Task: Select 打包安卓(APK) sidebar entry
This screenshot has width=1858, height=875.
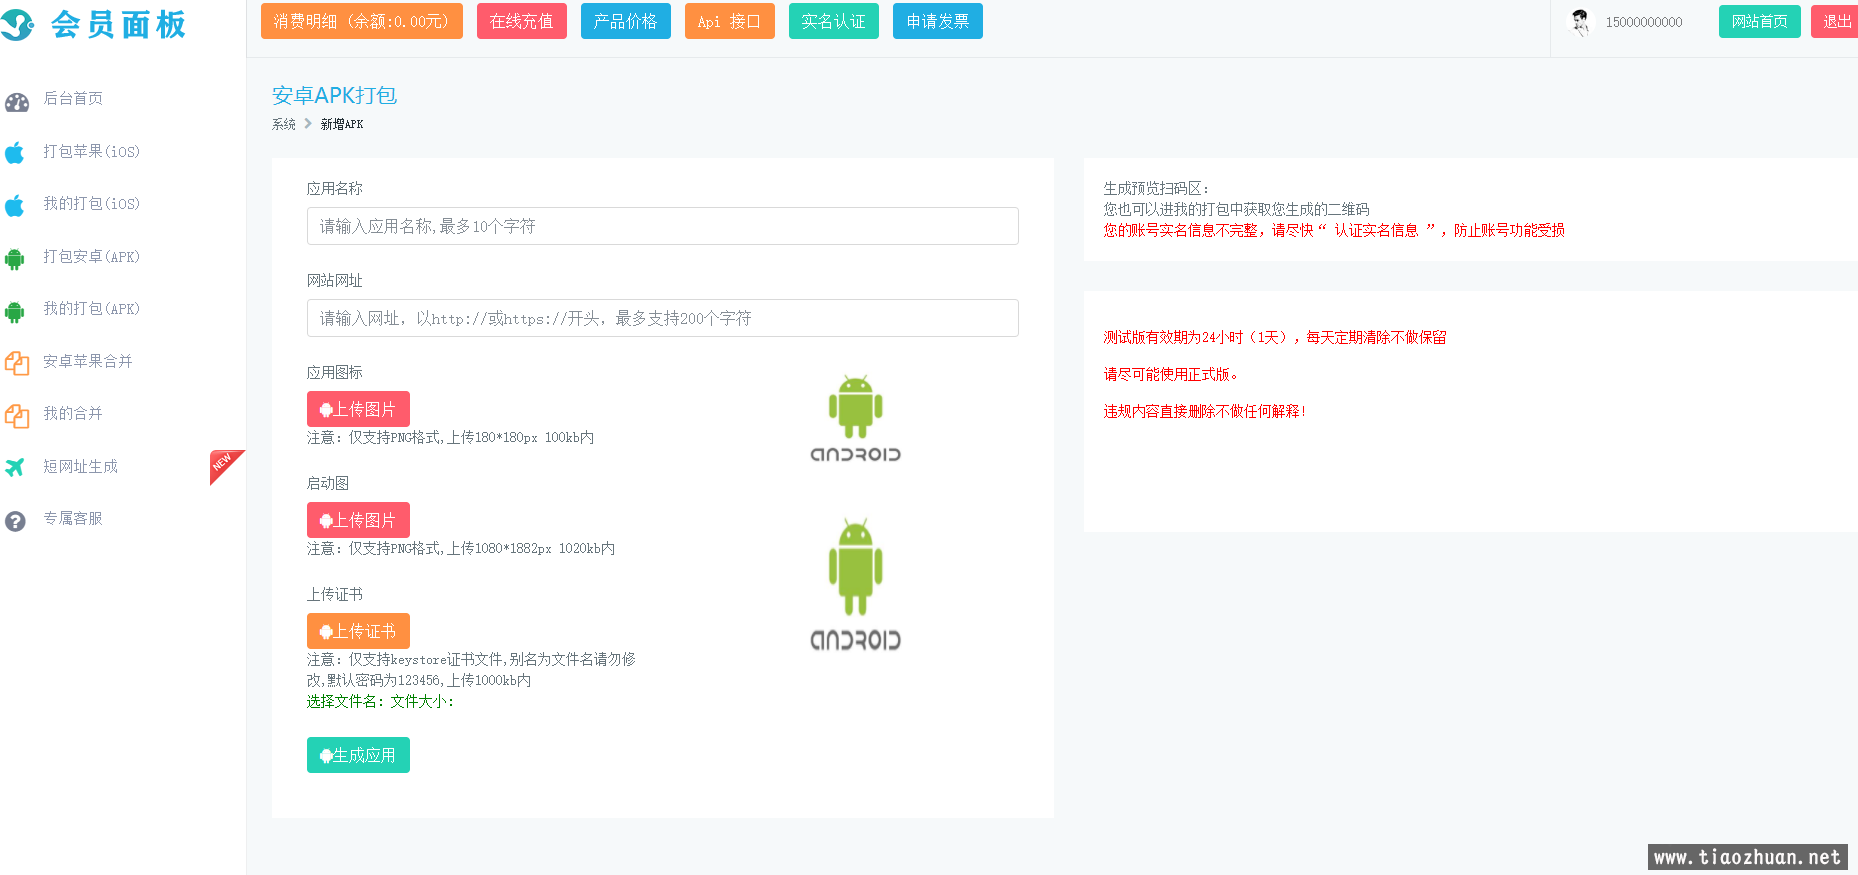Action: (91, 256)
